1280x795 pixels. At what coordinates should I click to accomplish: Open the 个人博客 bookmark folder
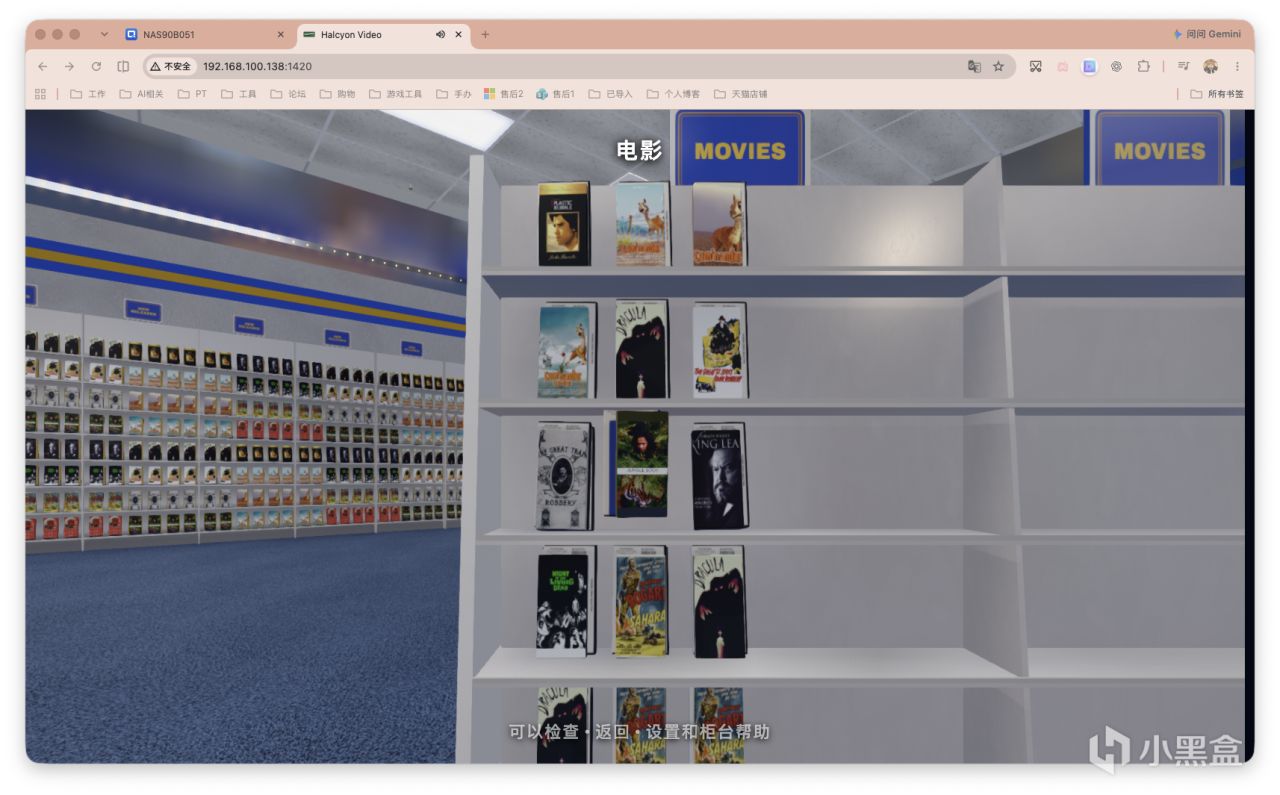[673, 94]
